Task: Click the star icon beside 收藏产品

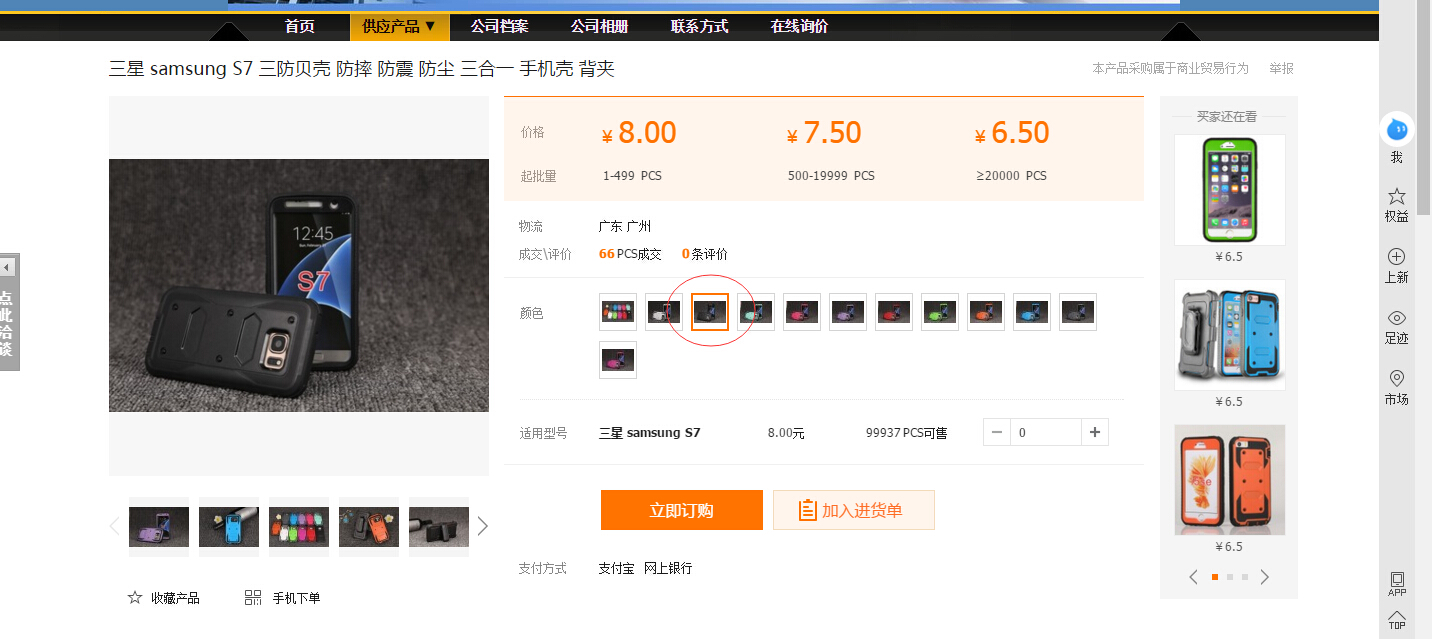Action: (135, 597)
